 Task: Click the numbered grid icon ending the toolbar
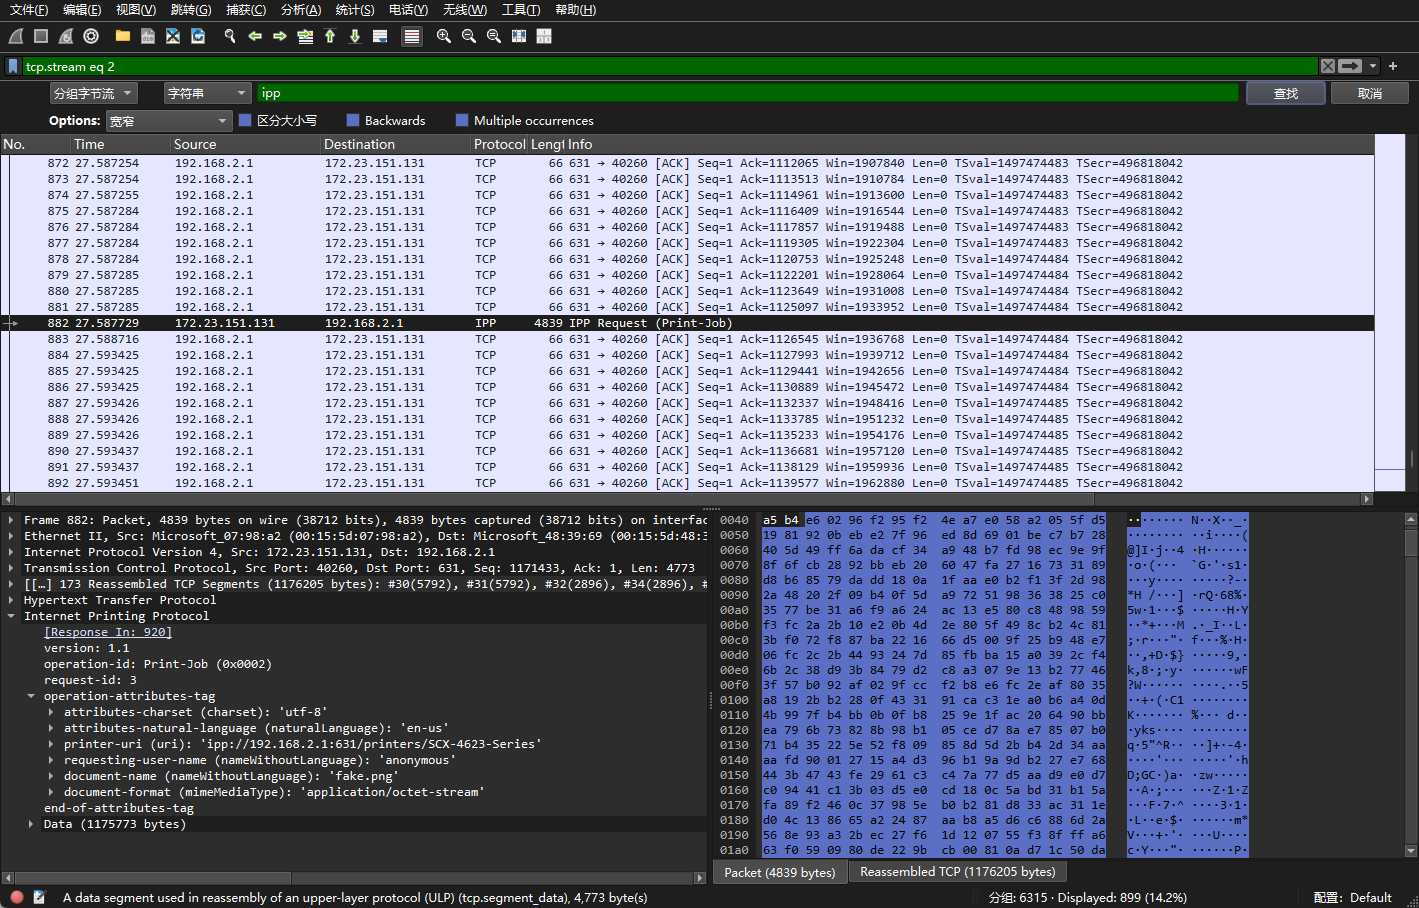tap(544, 36)
